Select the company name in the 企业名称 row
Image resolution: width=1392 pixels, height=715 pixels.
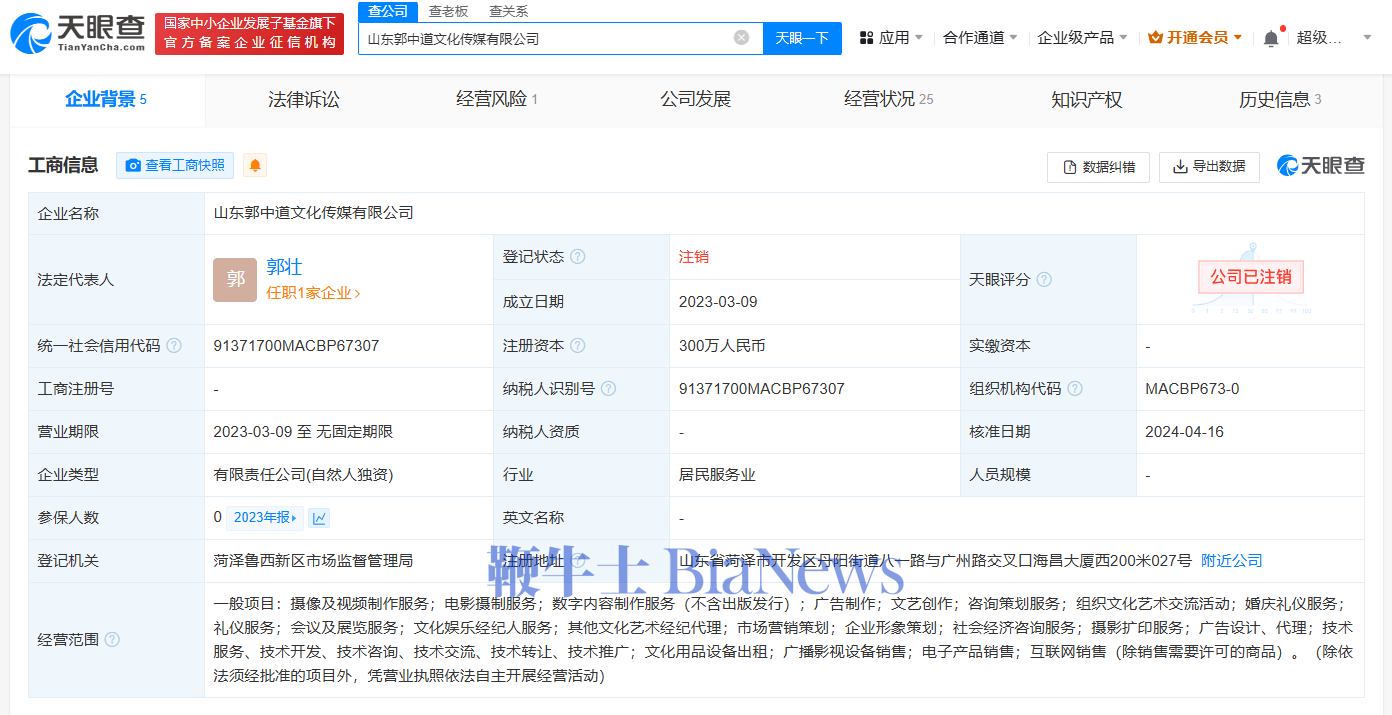point(313,213)
